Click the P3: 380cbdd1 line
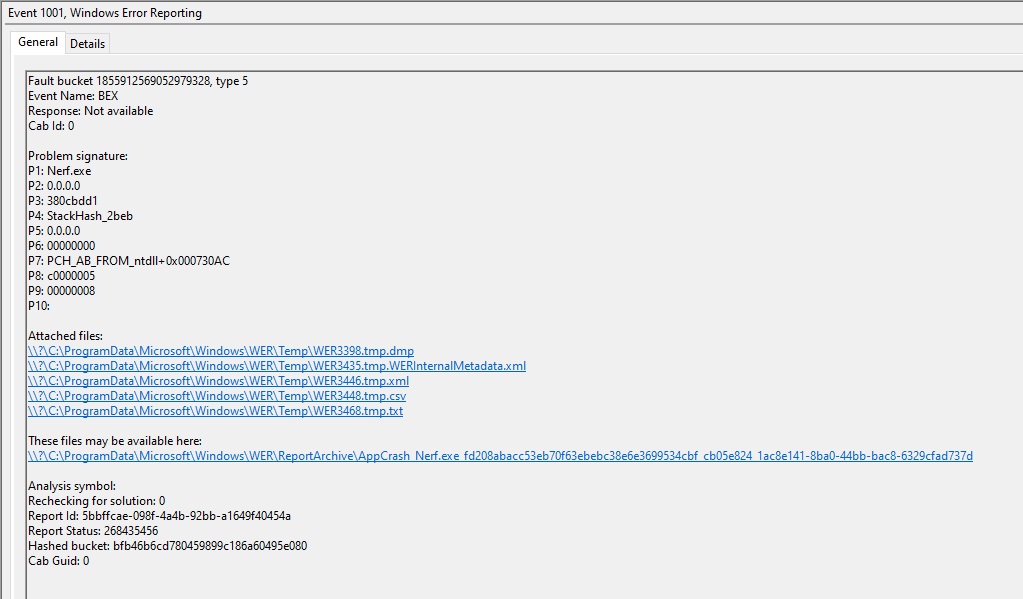The image size is (1023, 599). 63,201
